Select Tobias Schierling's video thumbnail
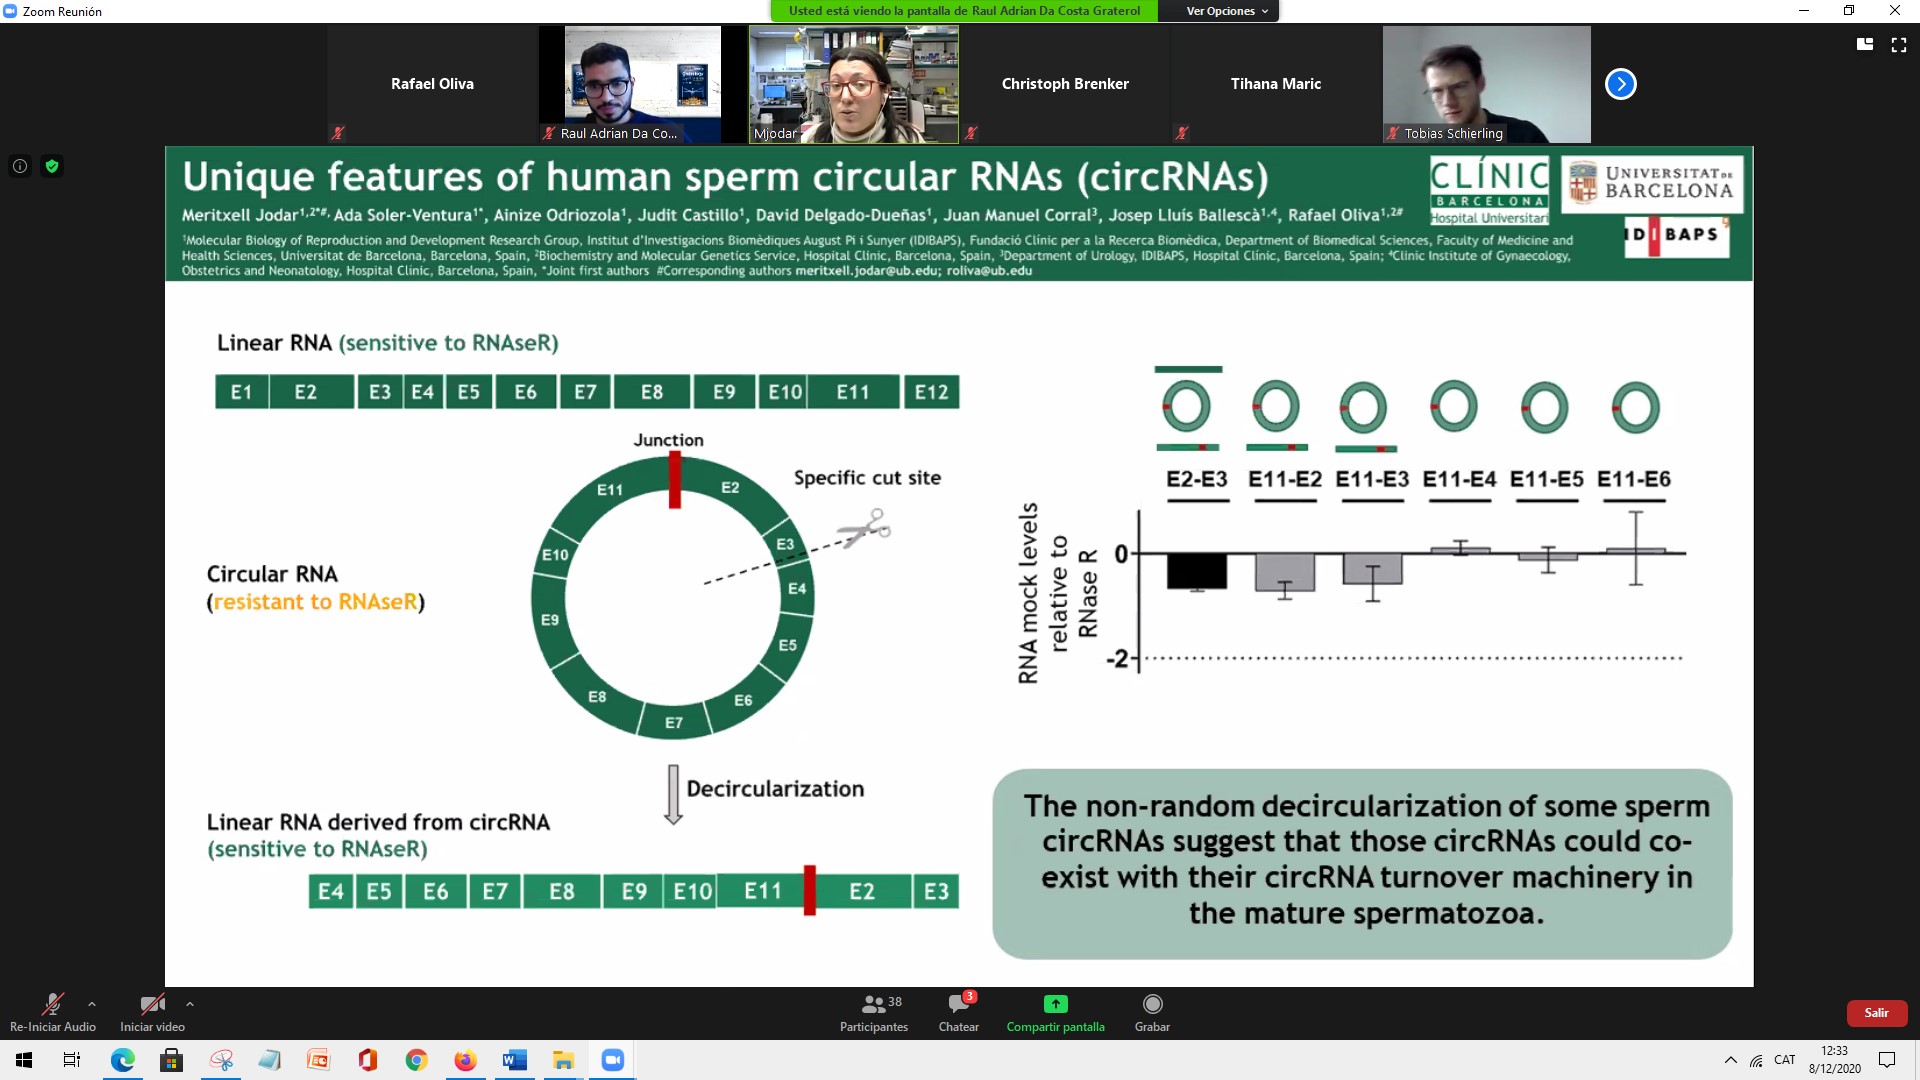The image size is (1920, 1080). point(1486,84)
